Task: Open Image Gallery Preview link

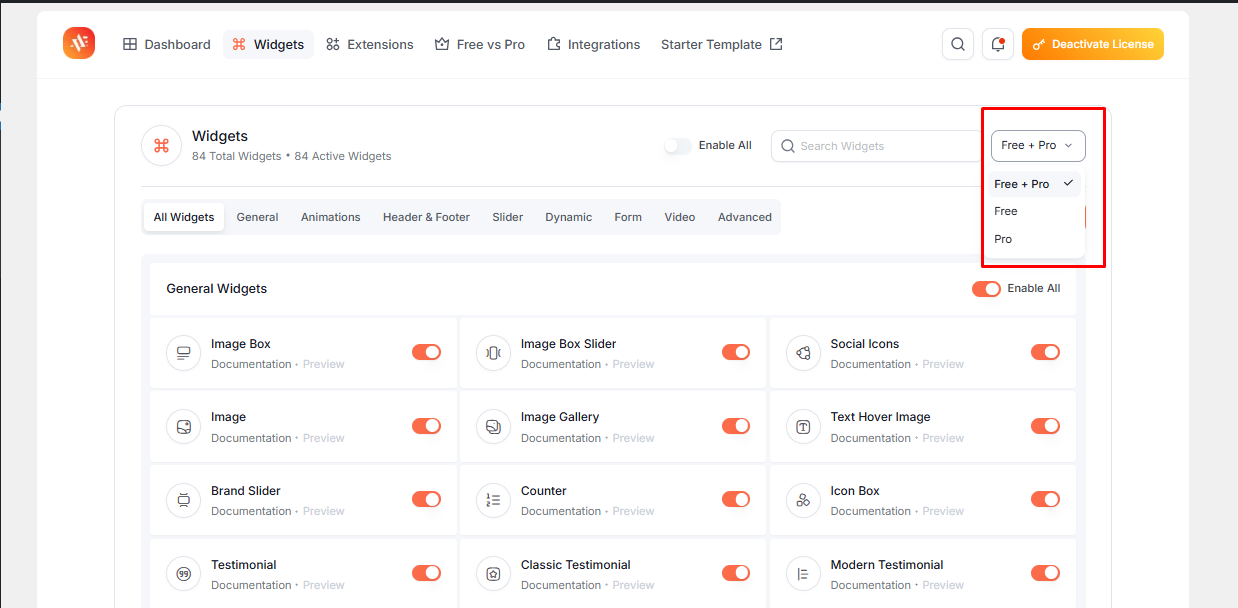Action: (633, 438)
